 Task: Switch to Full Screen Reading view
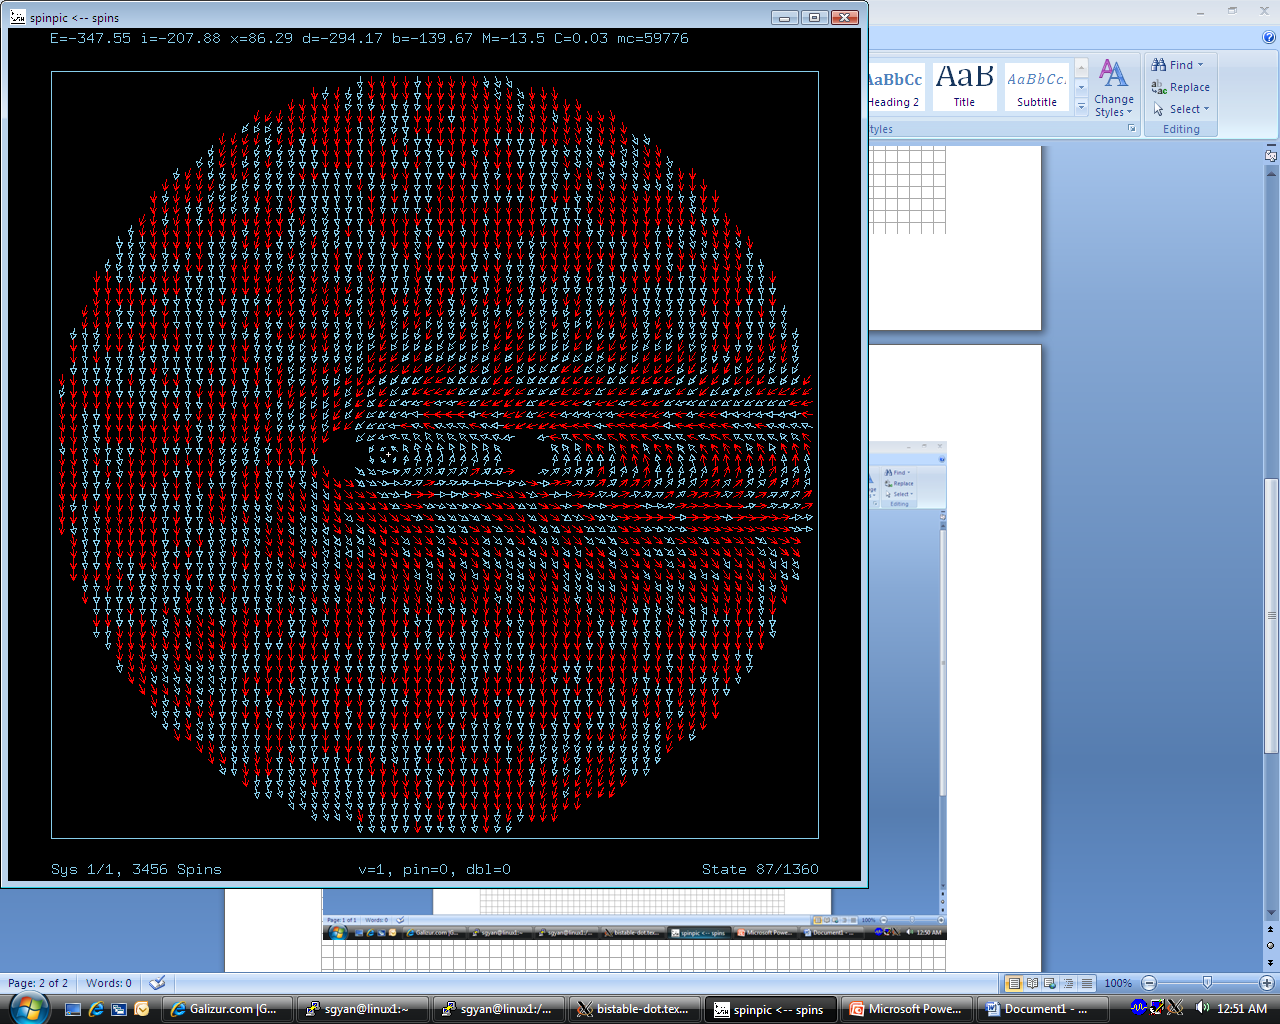[1032, 983]
